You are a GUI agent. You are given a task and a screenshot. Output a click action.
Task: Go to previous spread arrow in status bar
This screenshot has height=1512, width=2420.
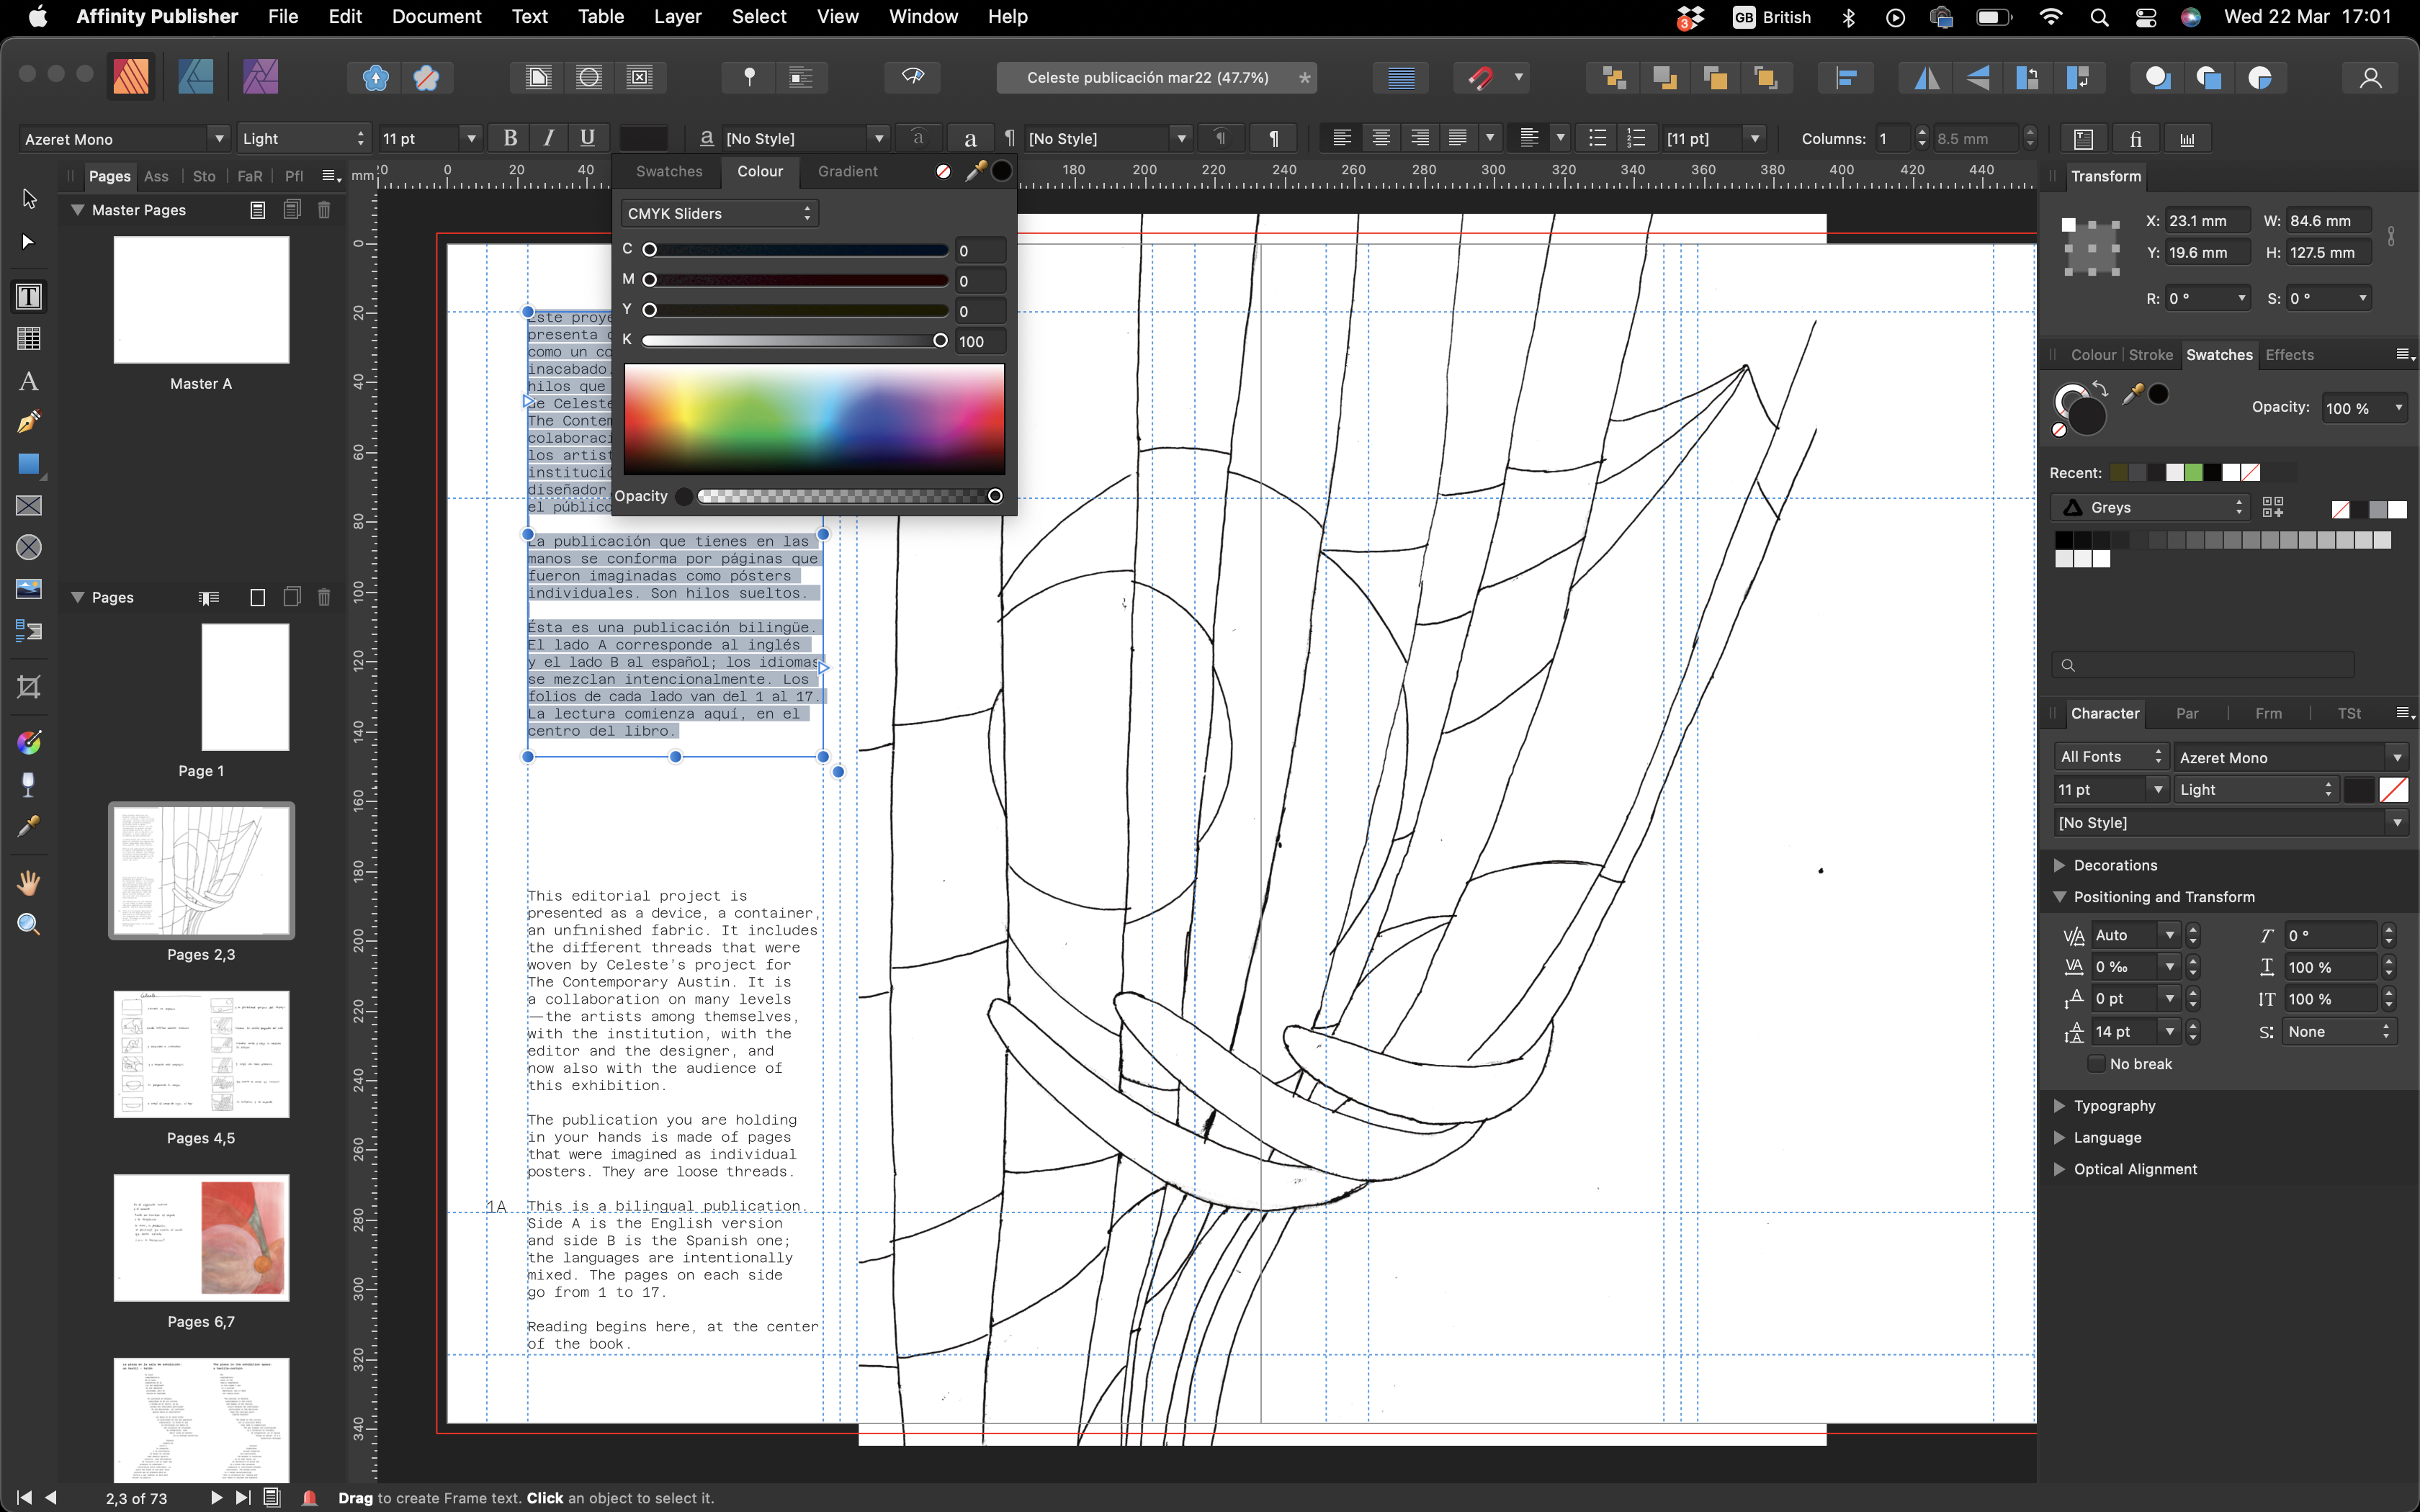[x=50, y=1497]
